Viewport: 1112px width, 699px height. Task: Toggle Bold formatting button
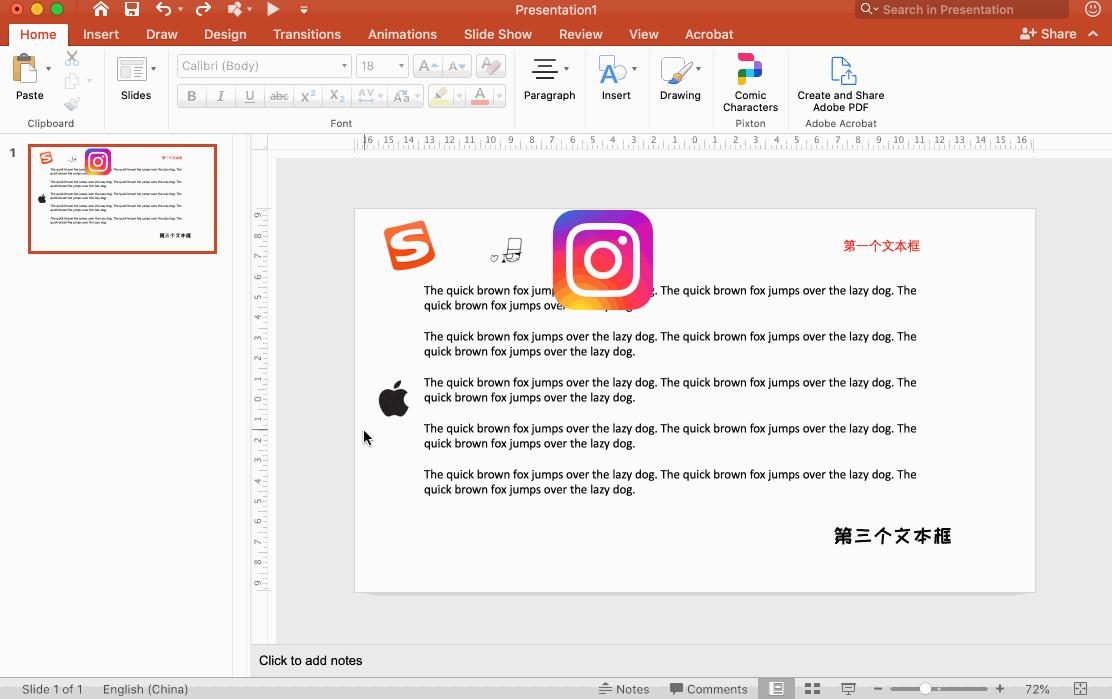(x=192, y=96)
